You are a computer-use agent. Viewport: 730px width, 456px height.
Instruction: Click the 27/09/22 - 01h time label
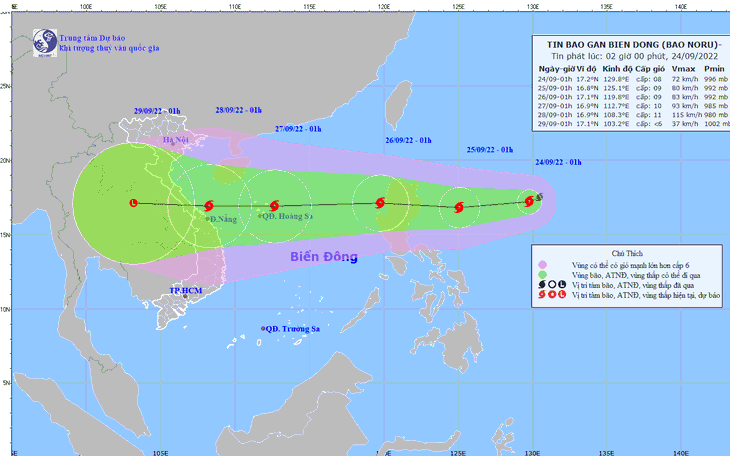[x=298, y=129]
